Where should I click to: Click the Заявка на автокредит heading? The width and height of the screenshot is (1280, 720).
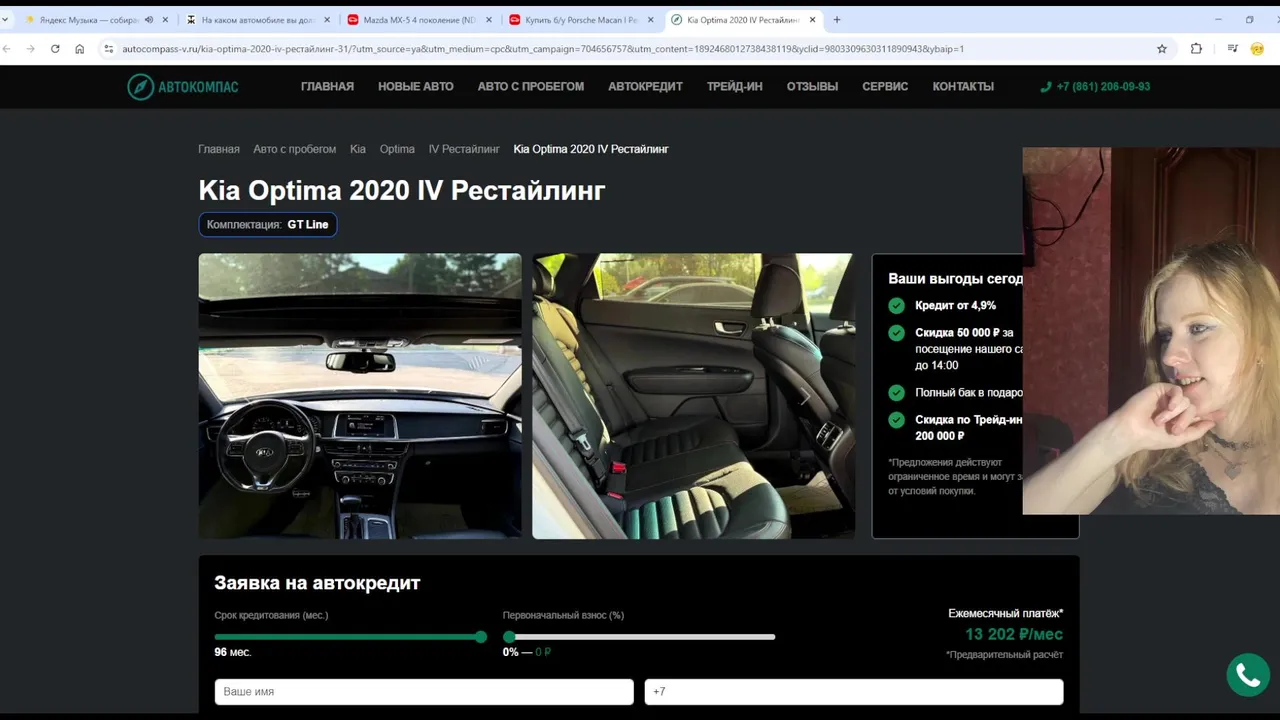[317, 583]
